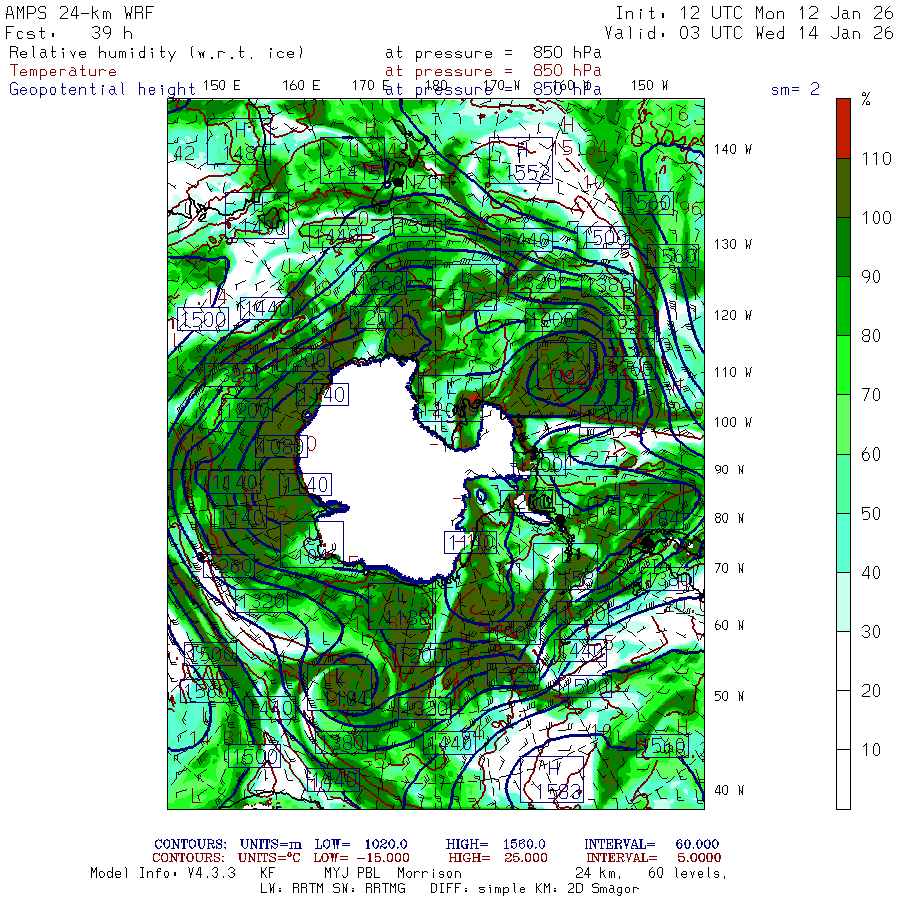This screenshot has width=900, height=900.
Task: Click the '90 W' longitude label
Action: [729, 470]
